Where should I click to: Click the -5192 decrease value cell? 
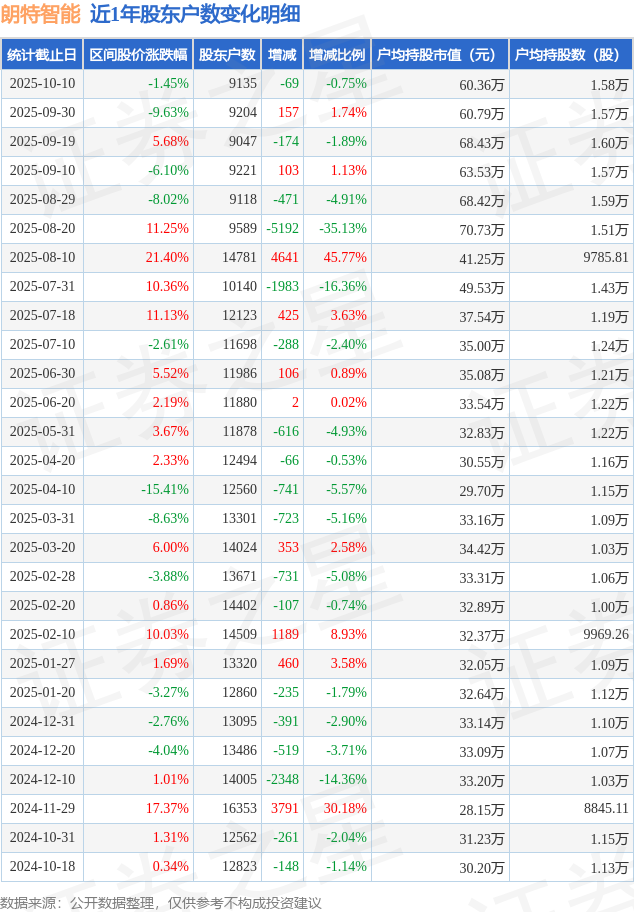[x=284, y=229]
